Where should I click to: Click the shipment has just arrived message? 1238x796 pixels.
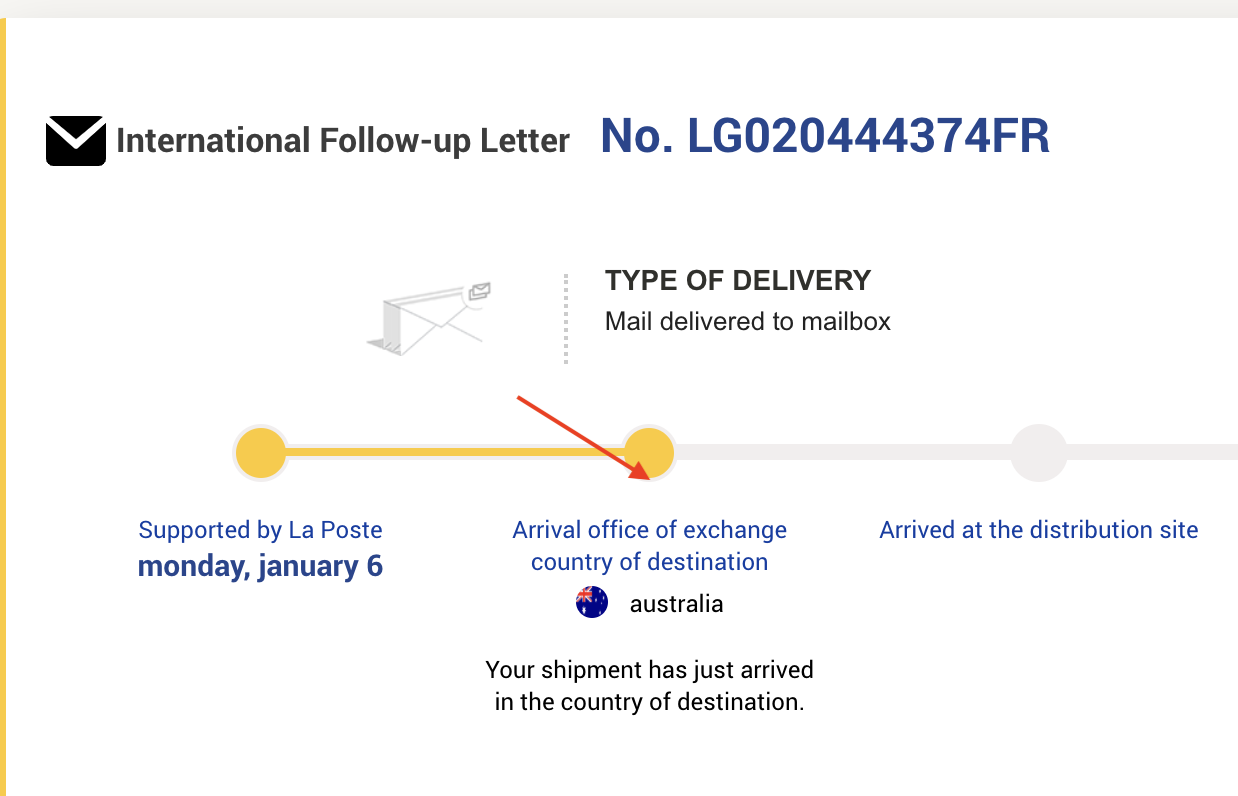point(649,685)
